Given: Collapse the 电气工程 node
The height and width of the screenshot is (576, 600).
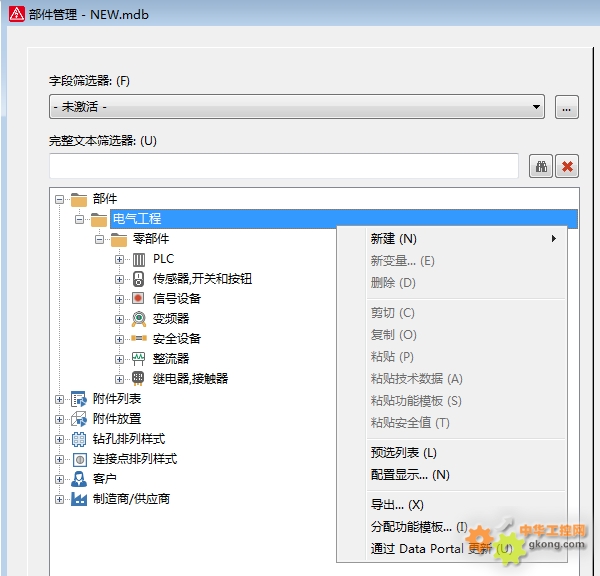Looking at the screenshot, I should (79, 220).
